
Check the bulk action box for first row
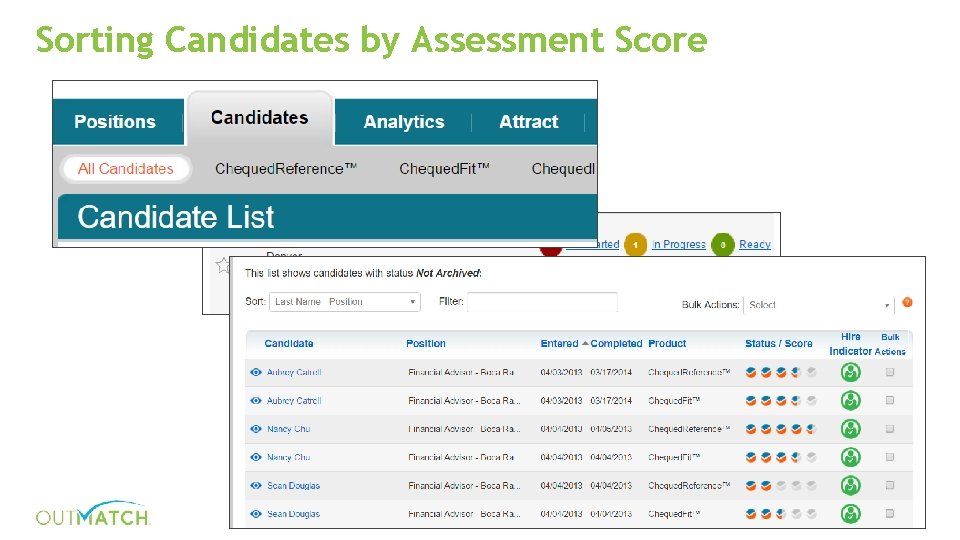[890, 372]
